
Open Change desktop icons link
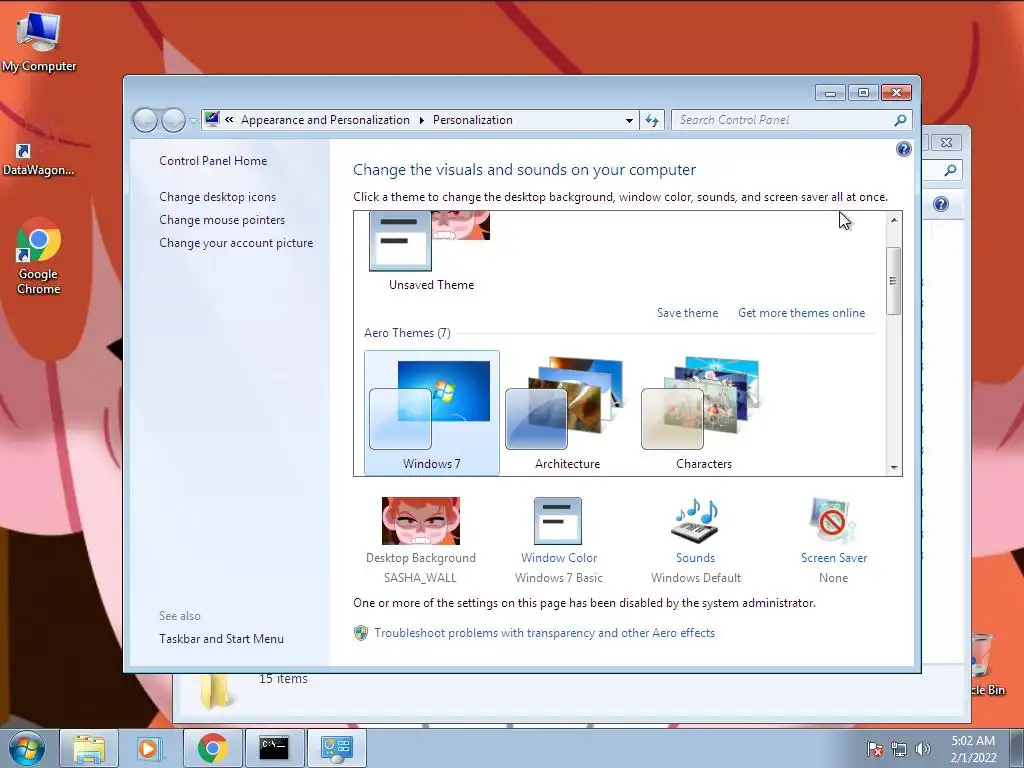tap(217, 197)
